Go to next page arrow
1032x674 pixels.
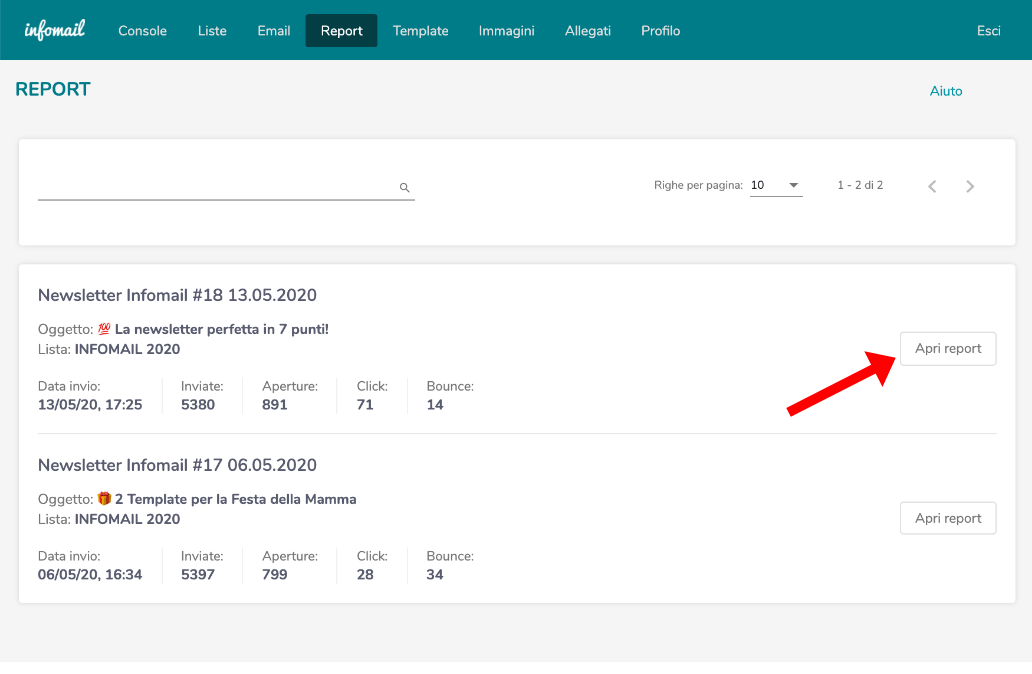pyautogui.click(x=970, y=186)
